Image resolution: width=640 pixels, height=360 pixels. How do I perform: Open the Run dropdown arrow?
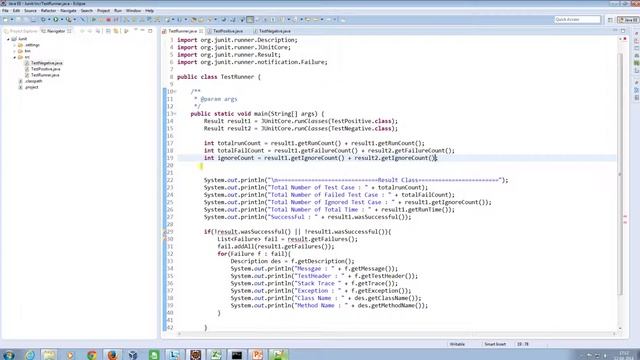coord(61,20)
